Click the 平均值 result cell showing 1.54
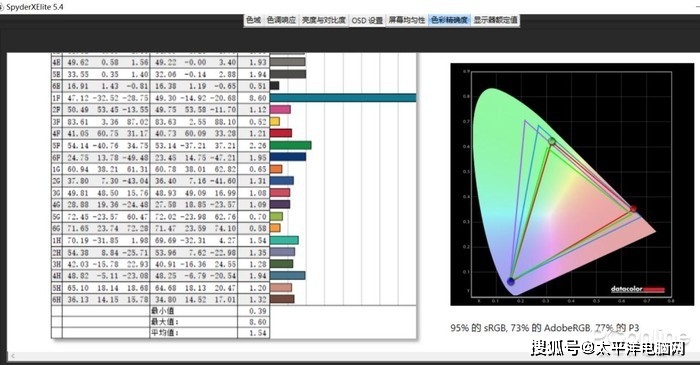 click(x=254, y=333)
